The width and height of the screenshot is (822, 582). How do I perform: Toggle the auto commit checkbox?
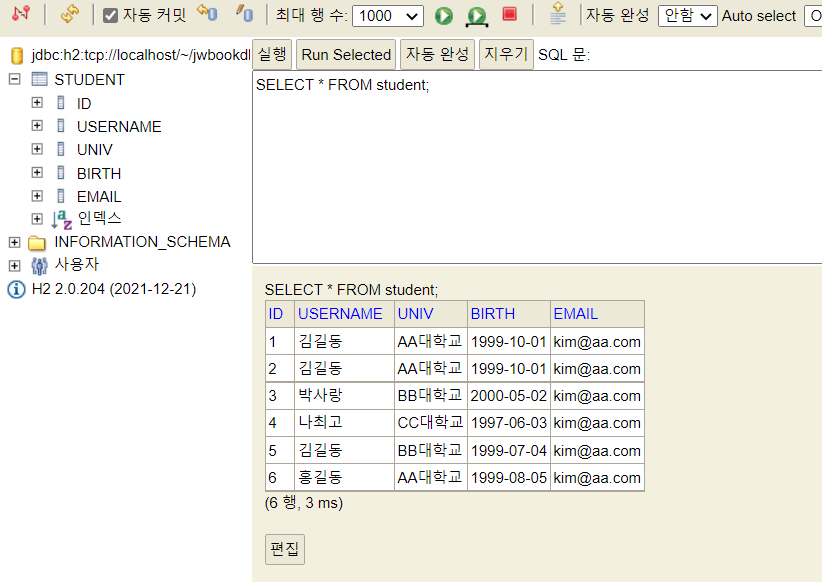110,15
